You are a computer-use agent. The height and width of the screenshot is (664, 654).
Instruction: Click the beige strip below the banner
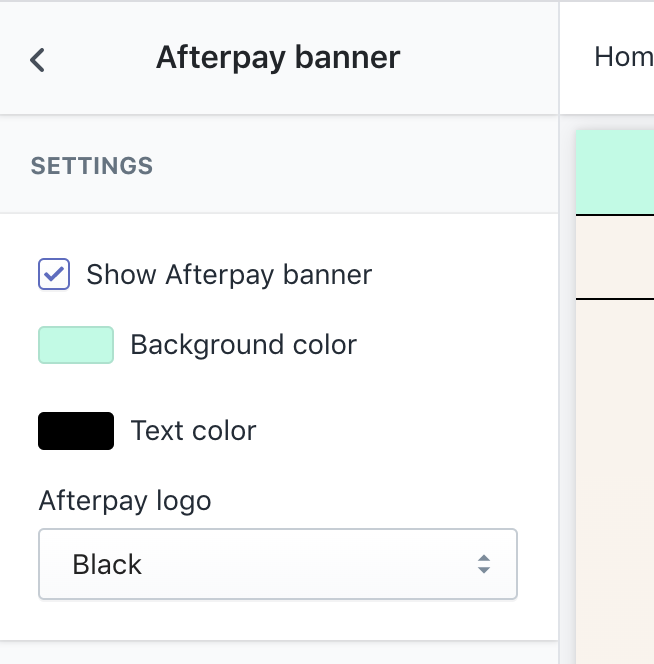[x=615, y=257]
